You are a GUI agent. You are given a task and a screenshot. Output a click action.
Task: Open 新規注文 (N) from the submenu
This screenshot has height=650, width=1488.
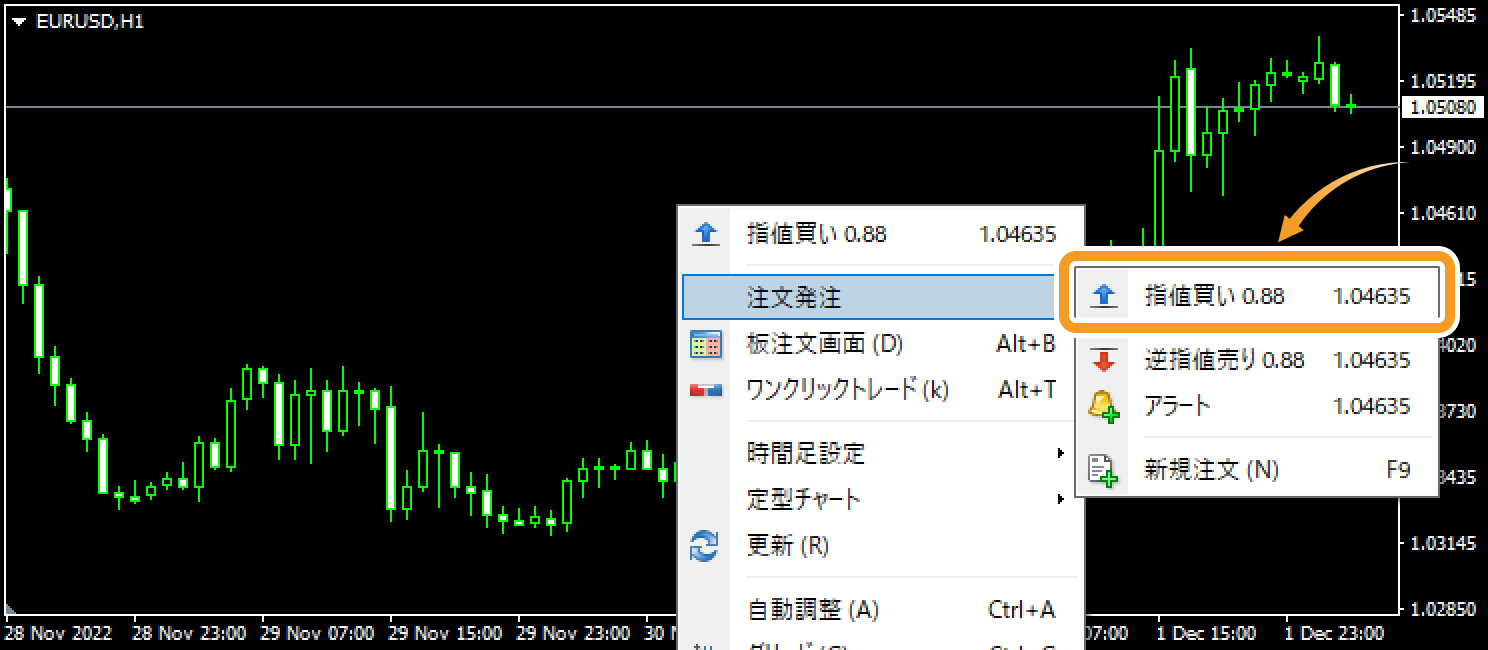point(1257,469)
